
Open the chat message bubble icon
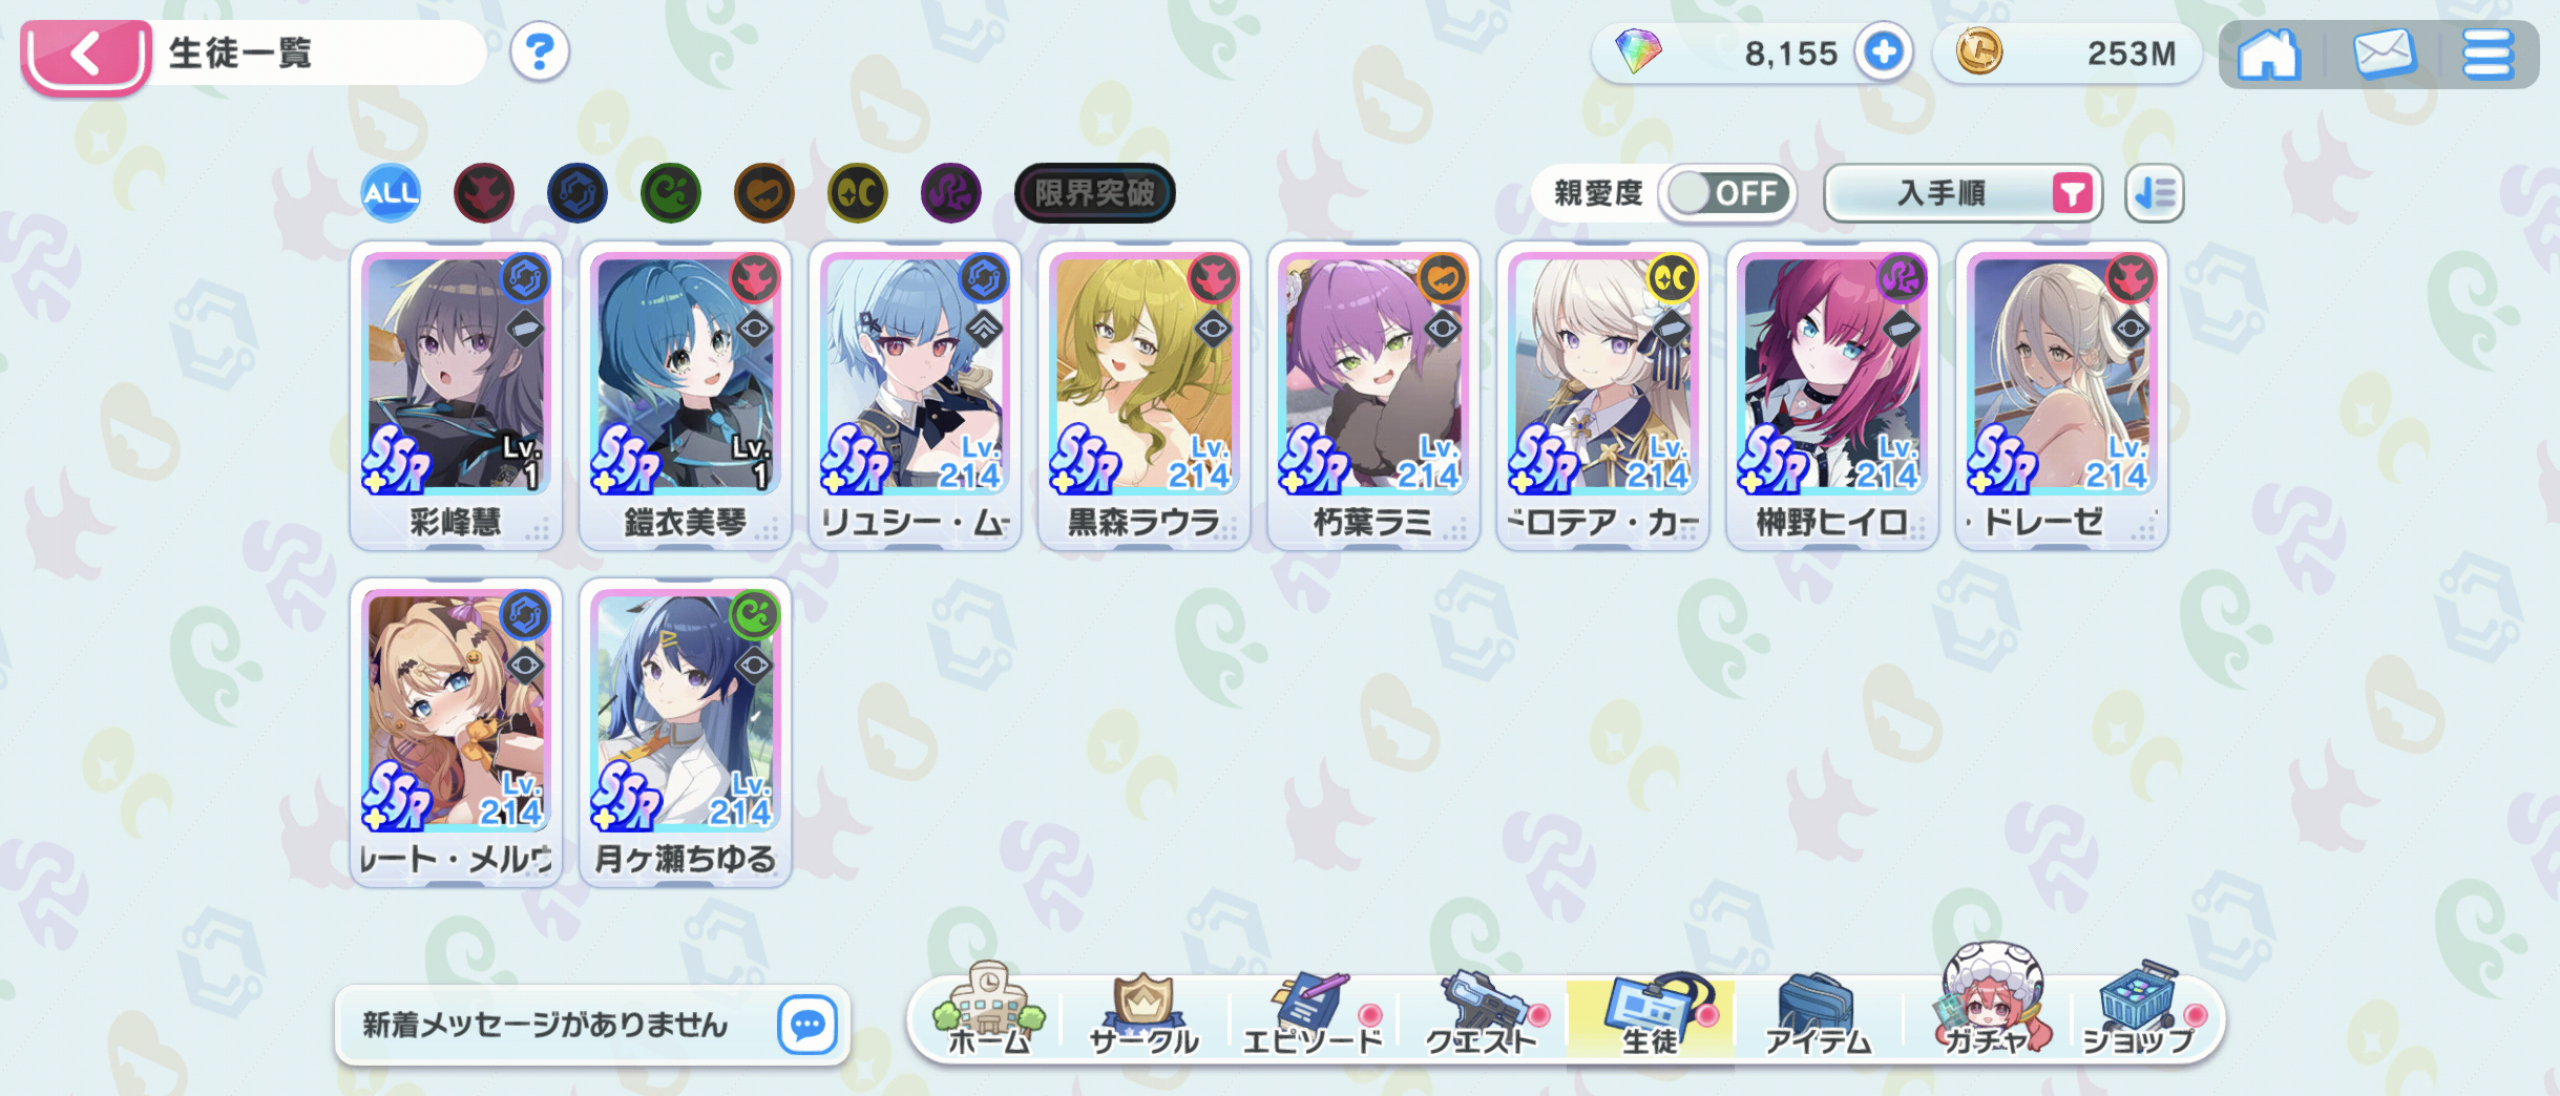(x=807, y=1025)
